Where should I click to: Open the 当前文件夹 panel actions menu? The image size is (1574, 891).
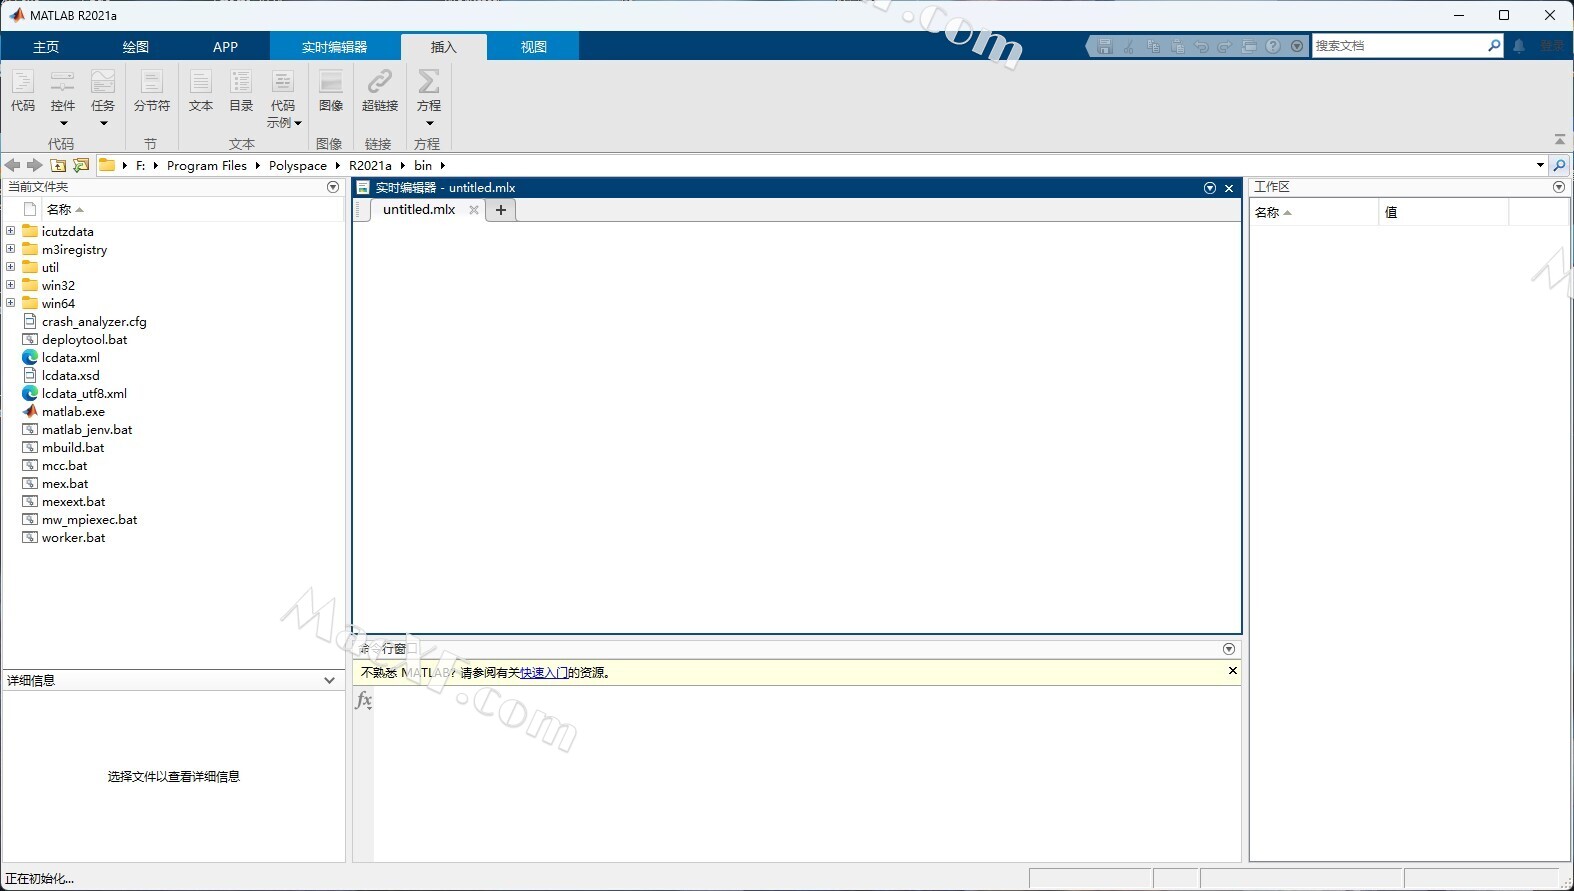pos(333,187)
